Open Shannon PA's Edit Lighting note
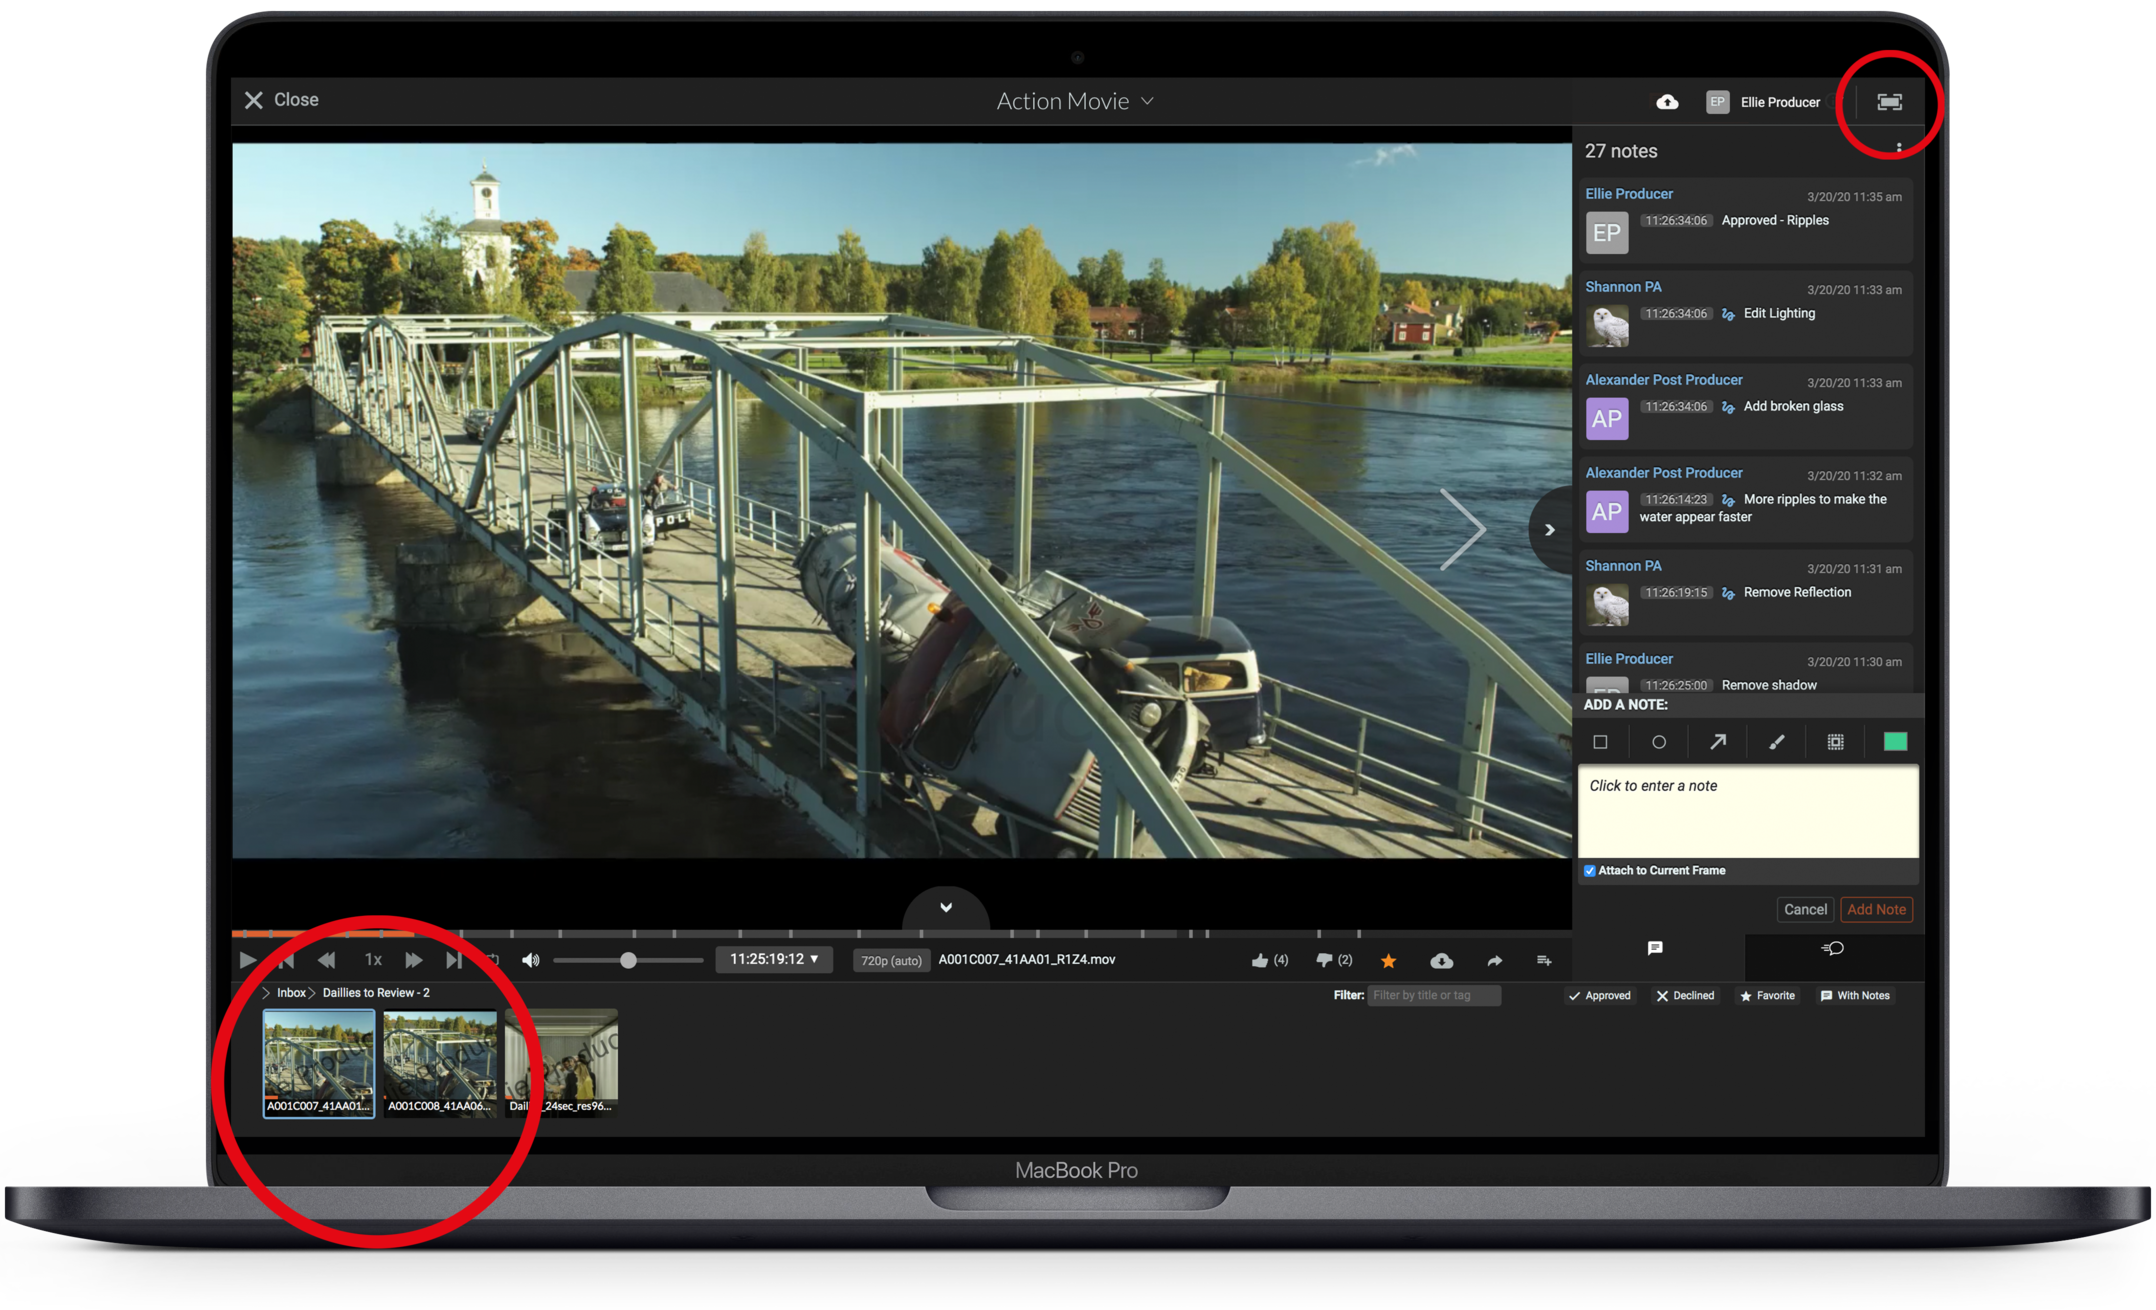 (1745, 314)
